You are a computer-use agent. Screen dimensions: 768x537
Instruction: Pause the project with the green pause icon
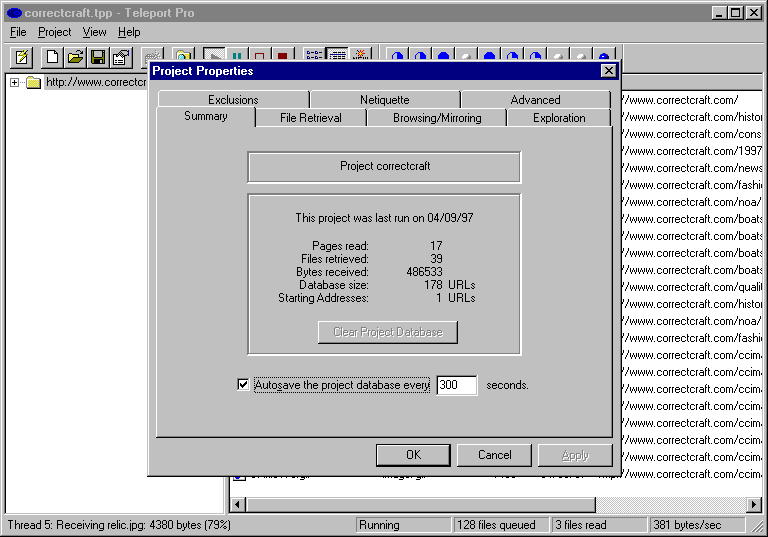(237, 54)
